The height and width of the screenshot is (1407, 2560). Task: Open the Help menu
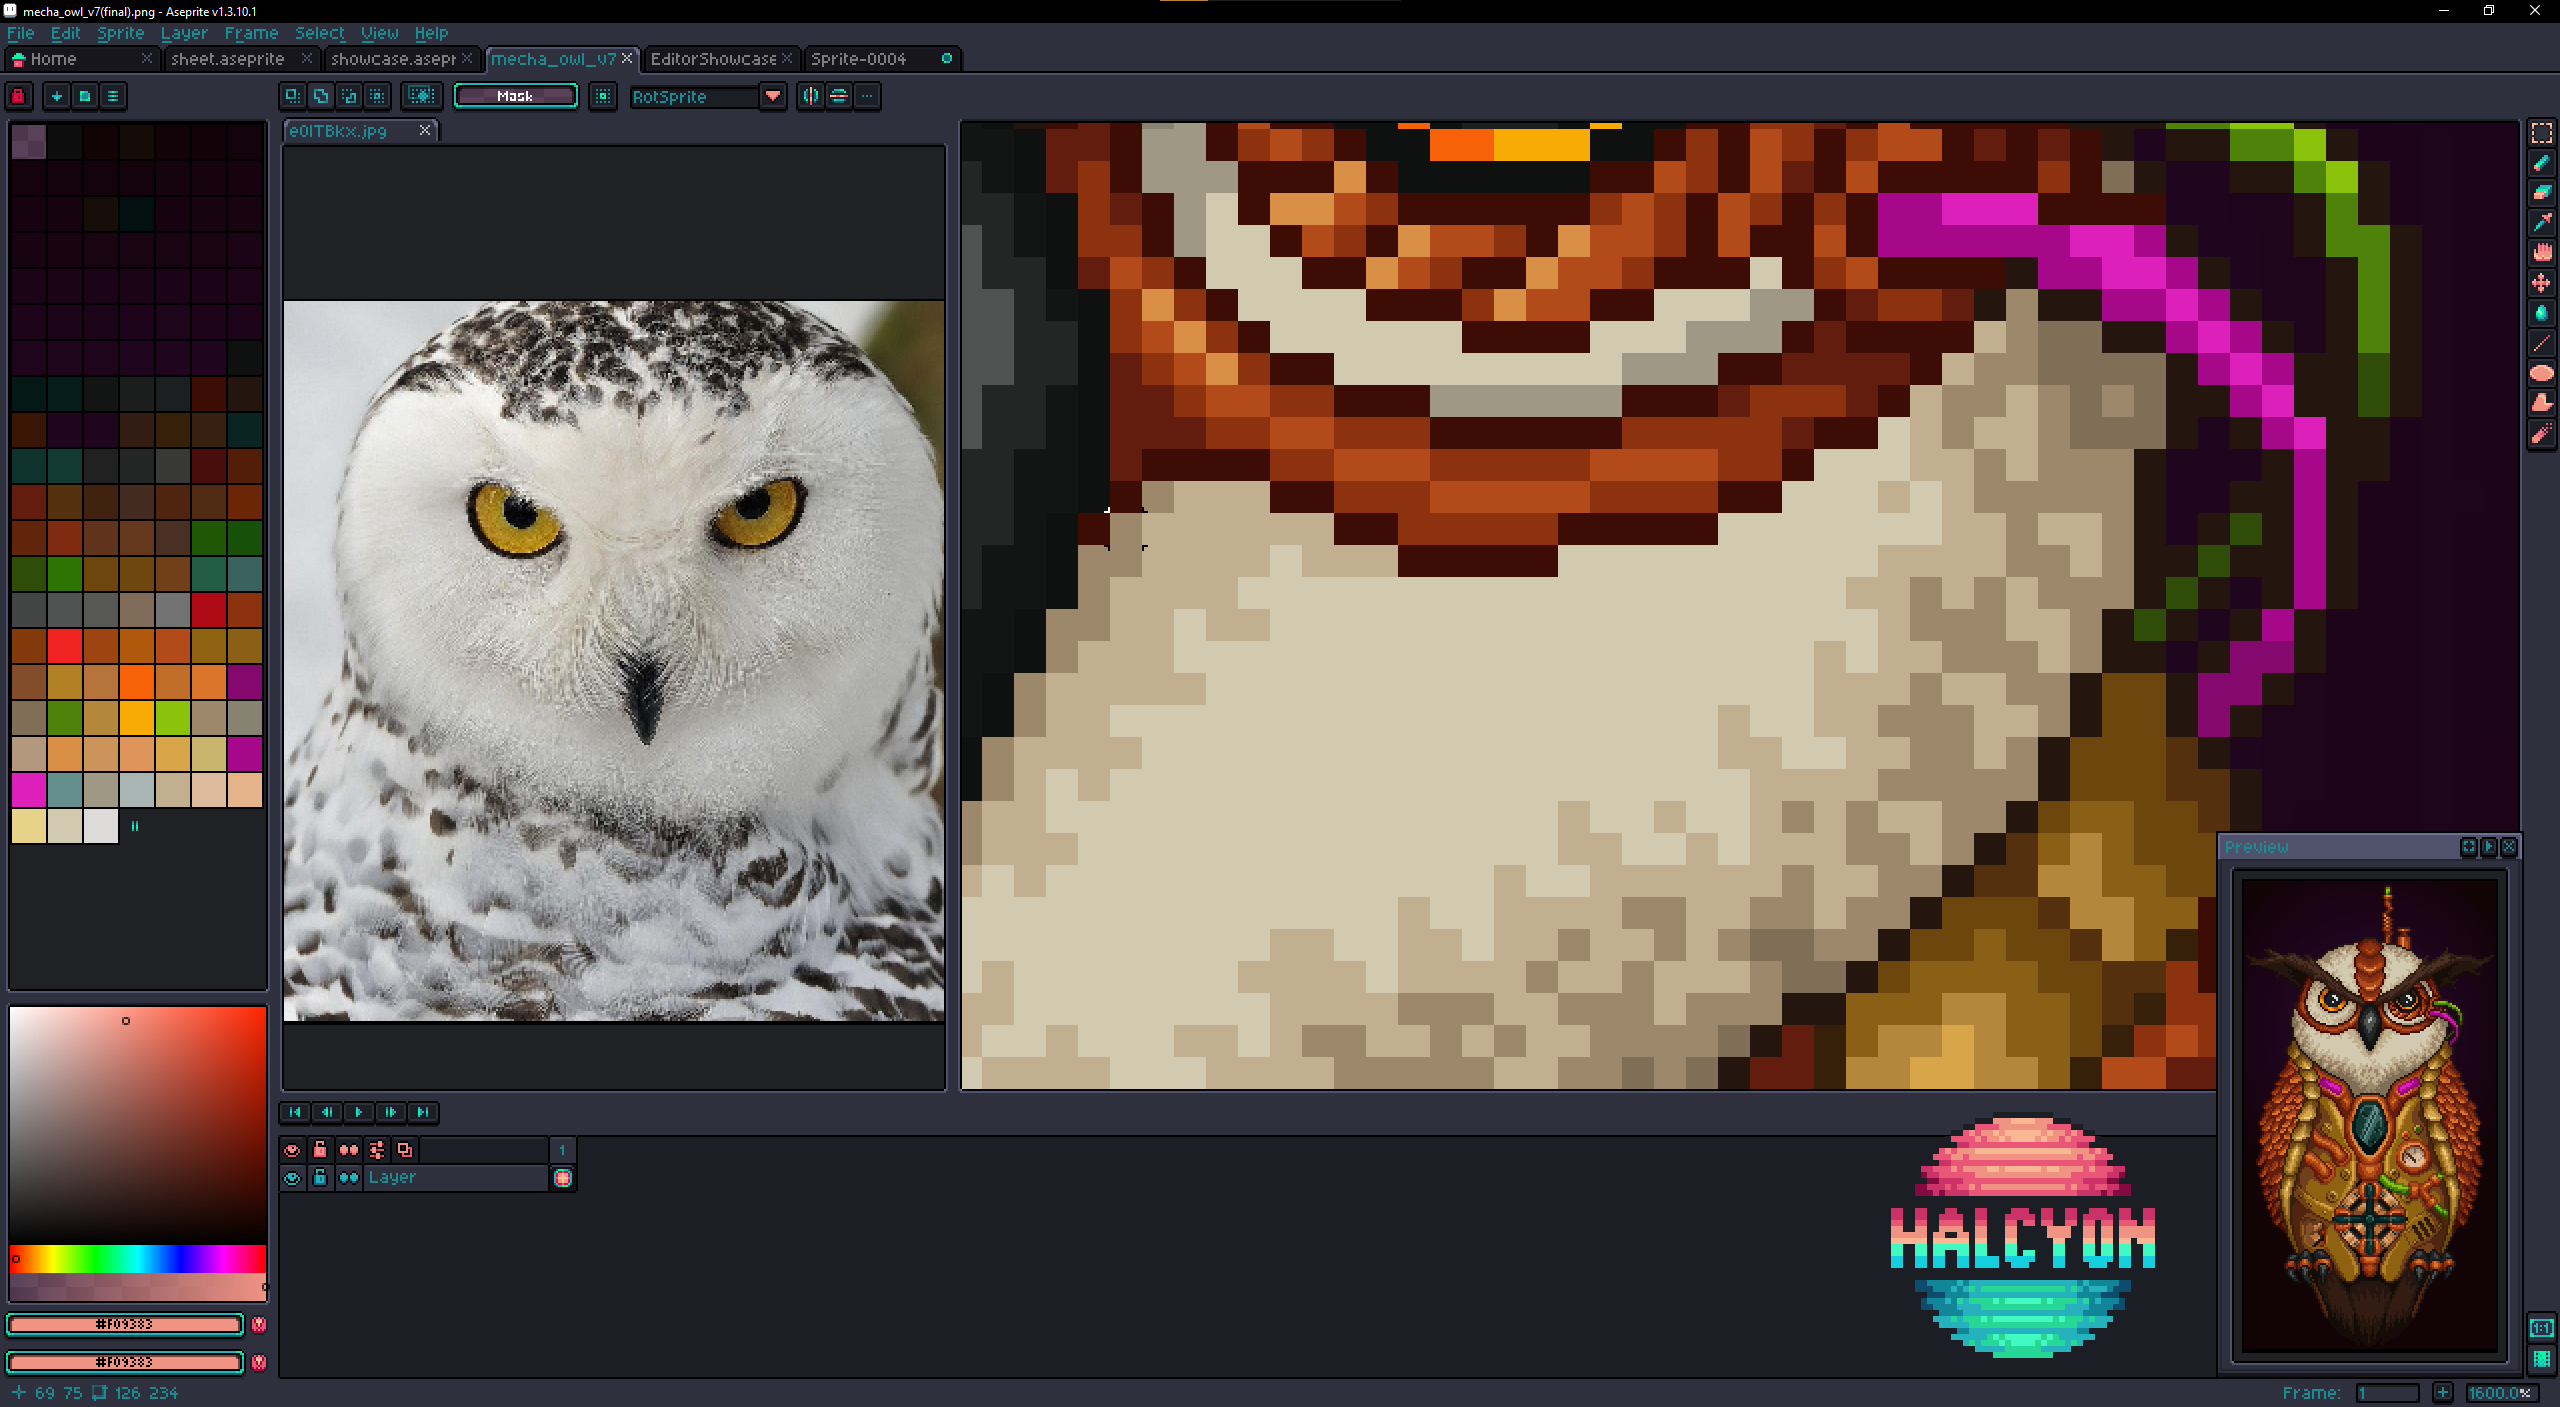432,33
